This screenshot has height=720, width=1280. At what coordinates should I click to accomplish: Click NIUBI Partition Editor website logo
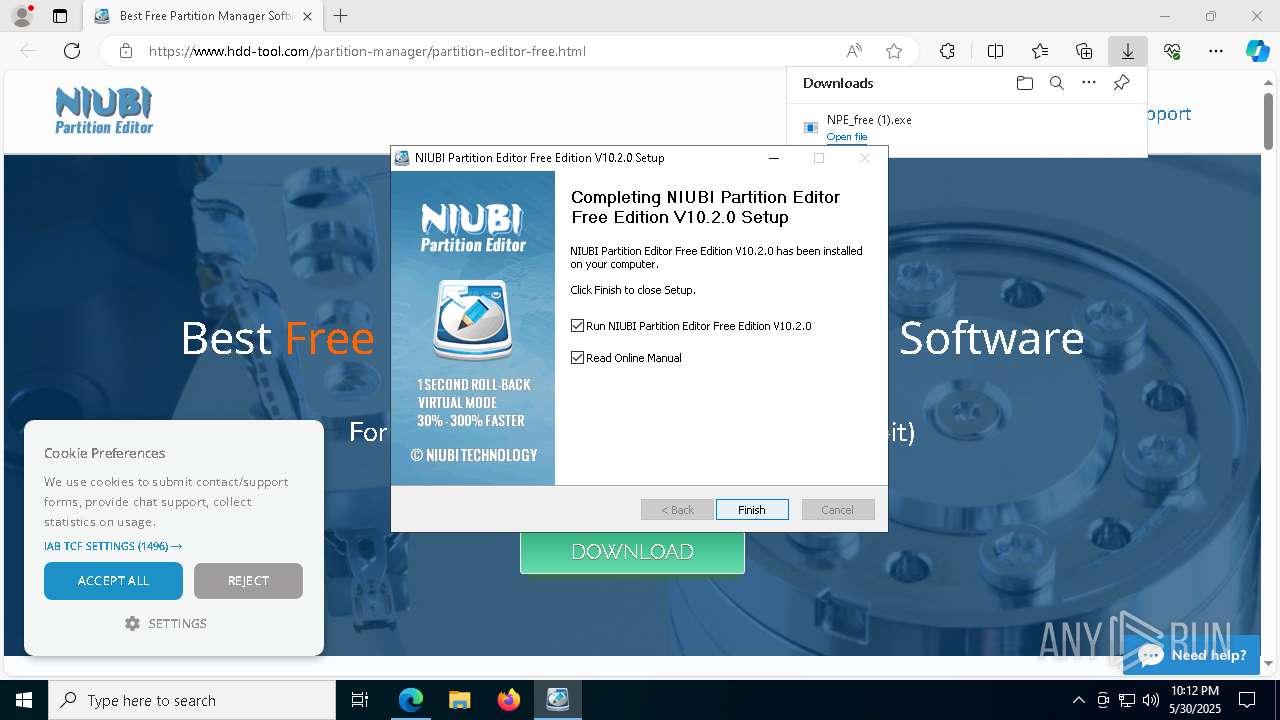coord(104,110)
